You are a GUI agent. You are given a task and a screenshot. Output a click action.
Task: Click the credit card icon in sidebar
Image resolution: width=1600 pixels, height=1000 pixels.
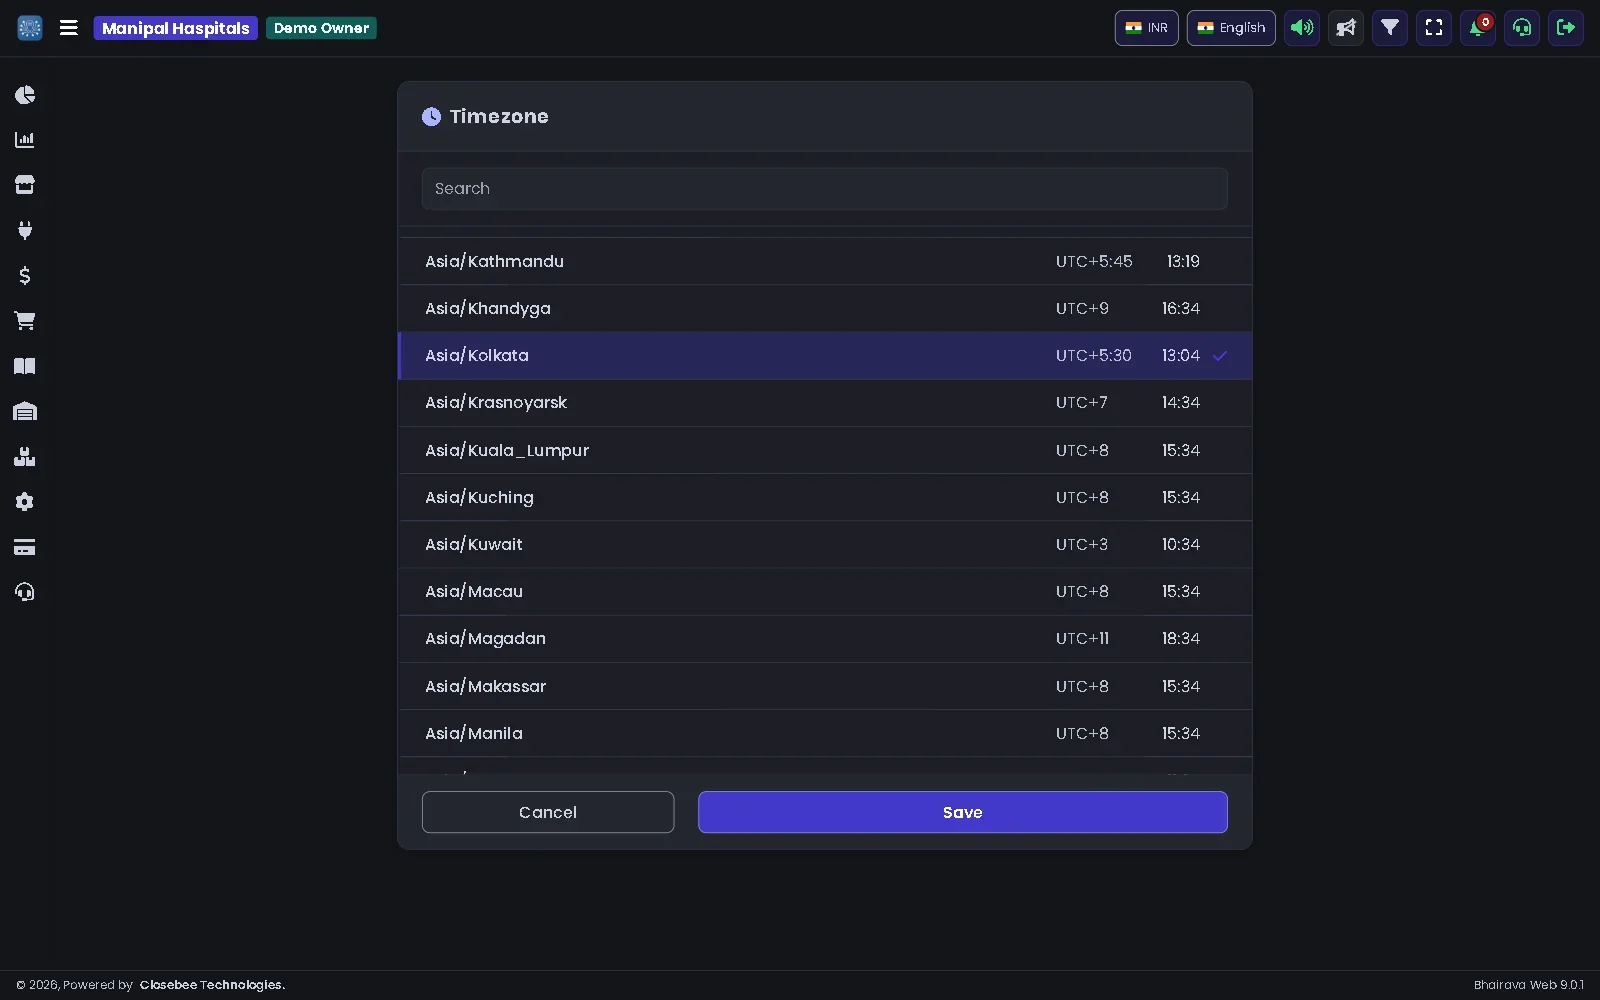(25, 547)
